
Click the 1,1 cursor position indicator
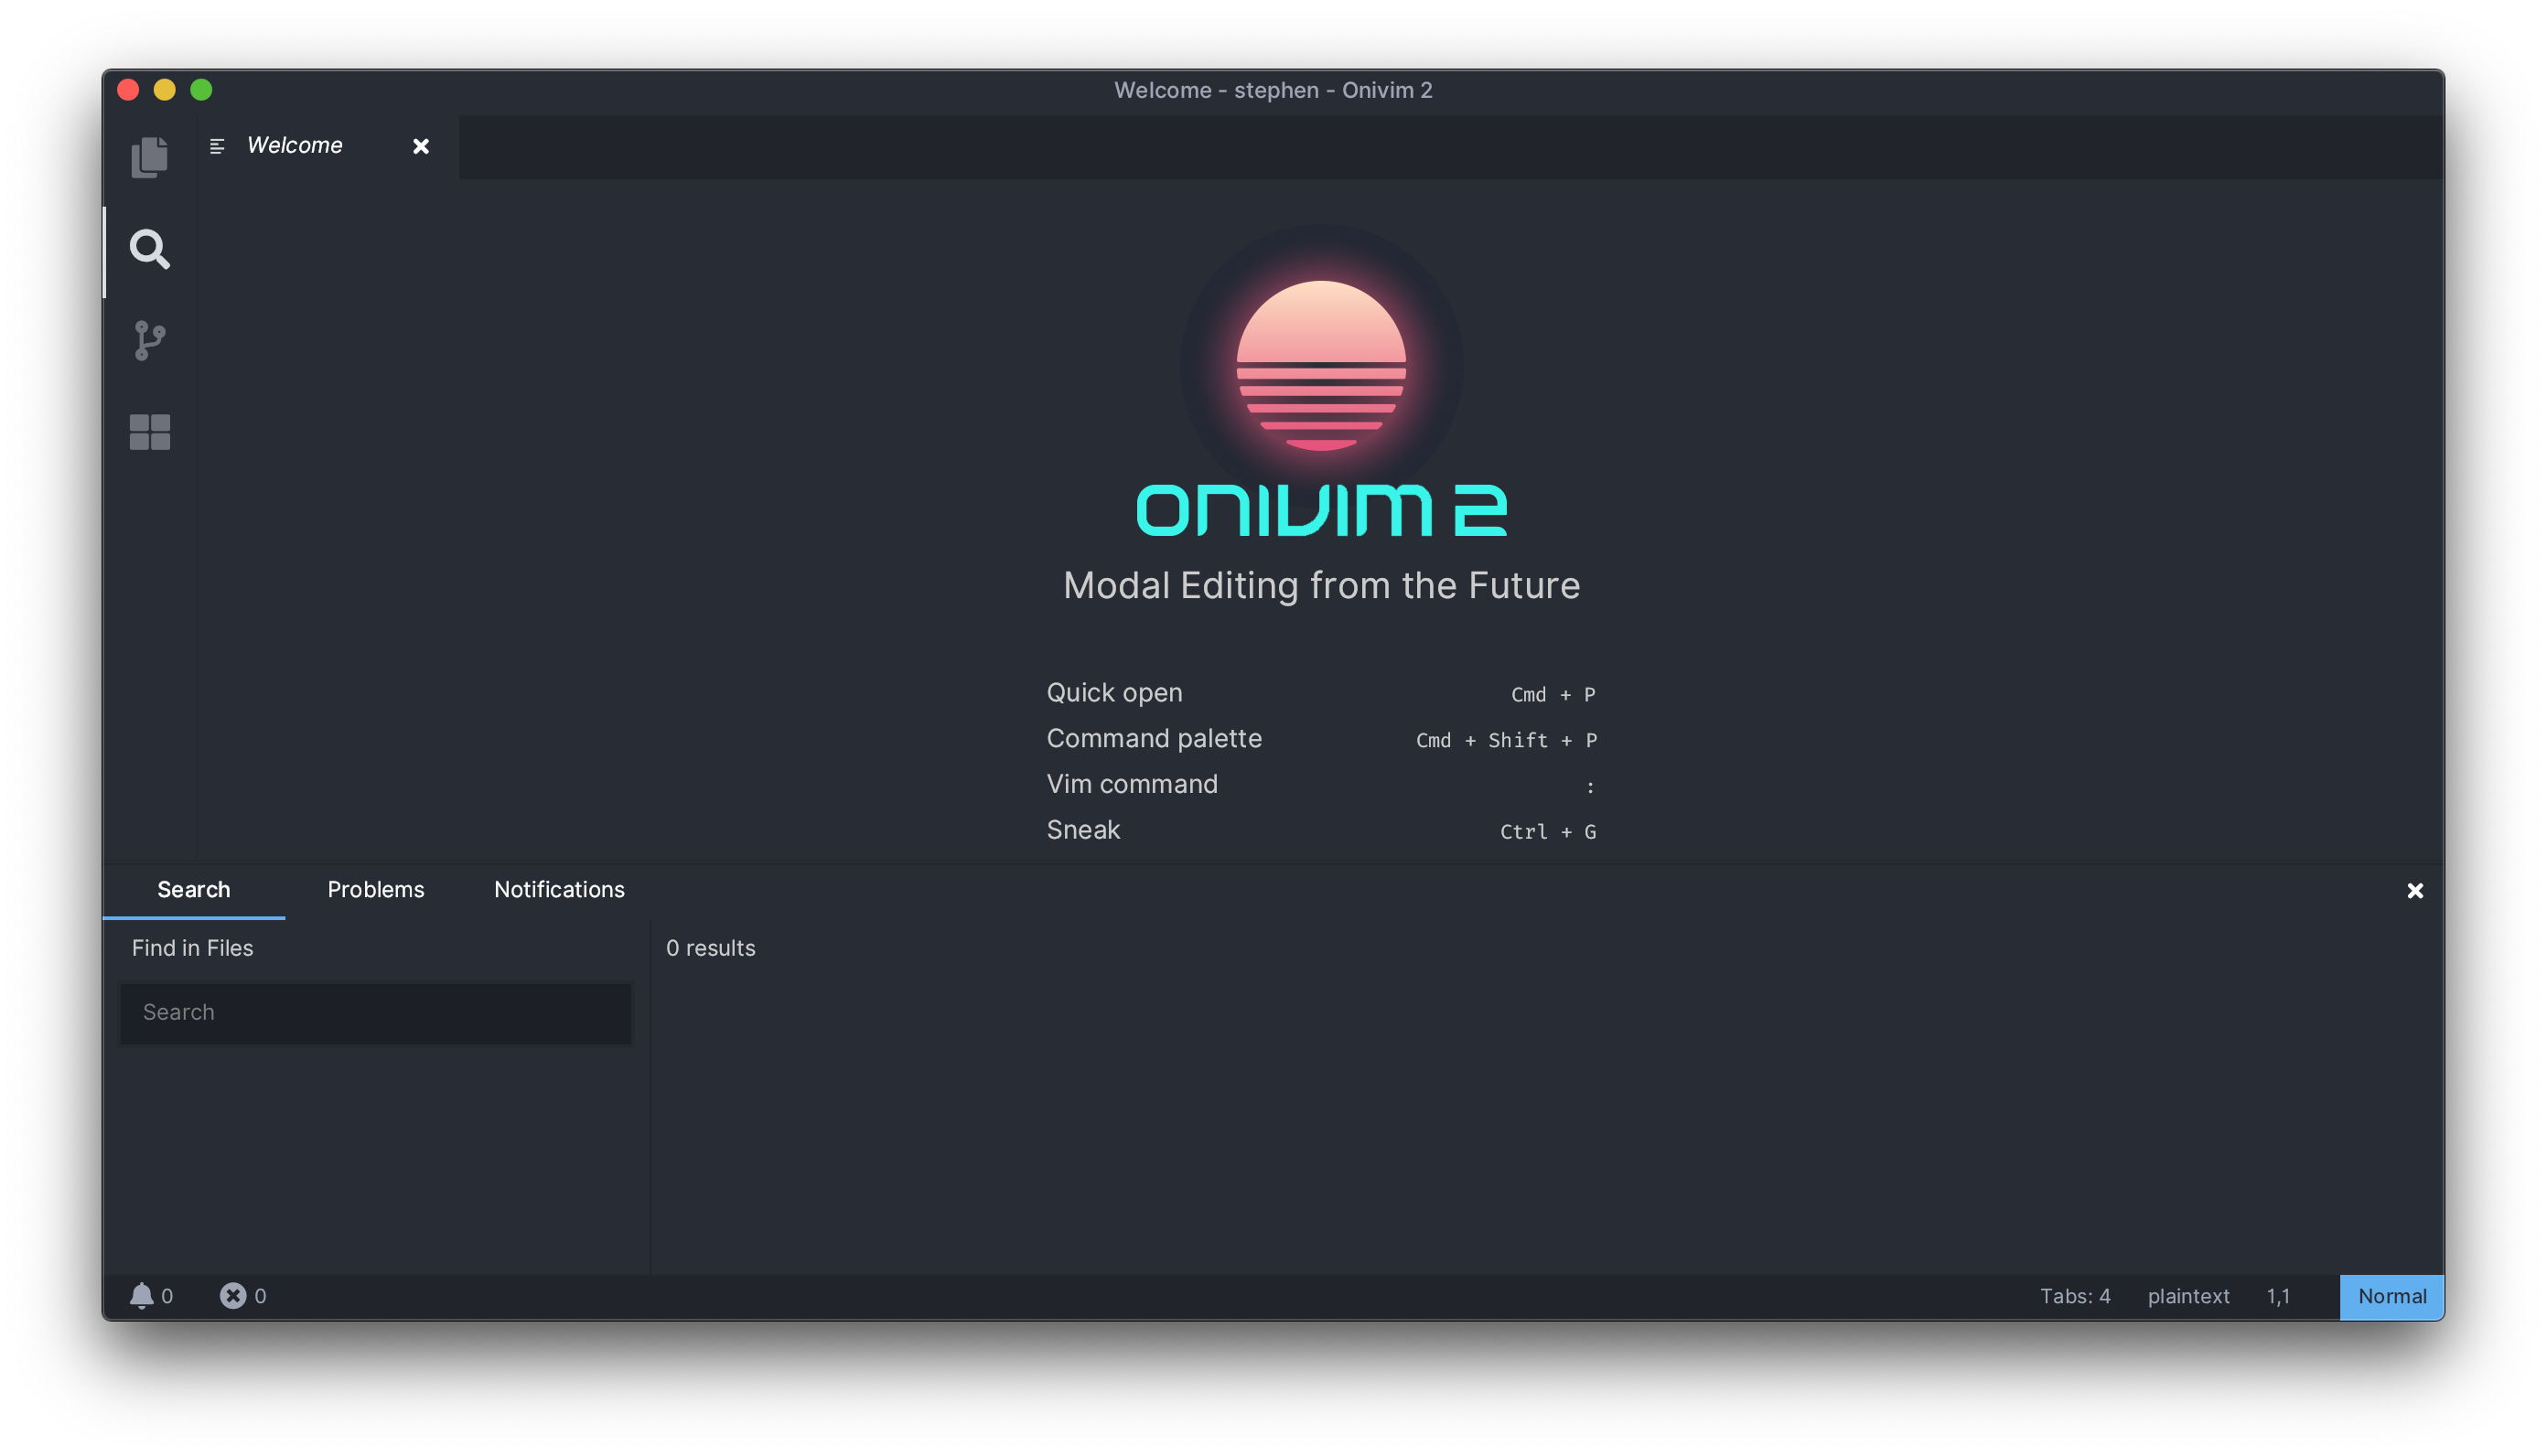point(2278,1296)
